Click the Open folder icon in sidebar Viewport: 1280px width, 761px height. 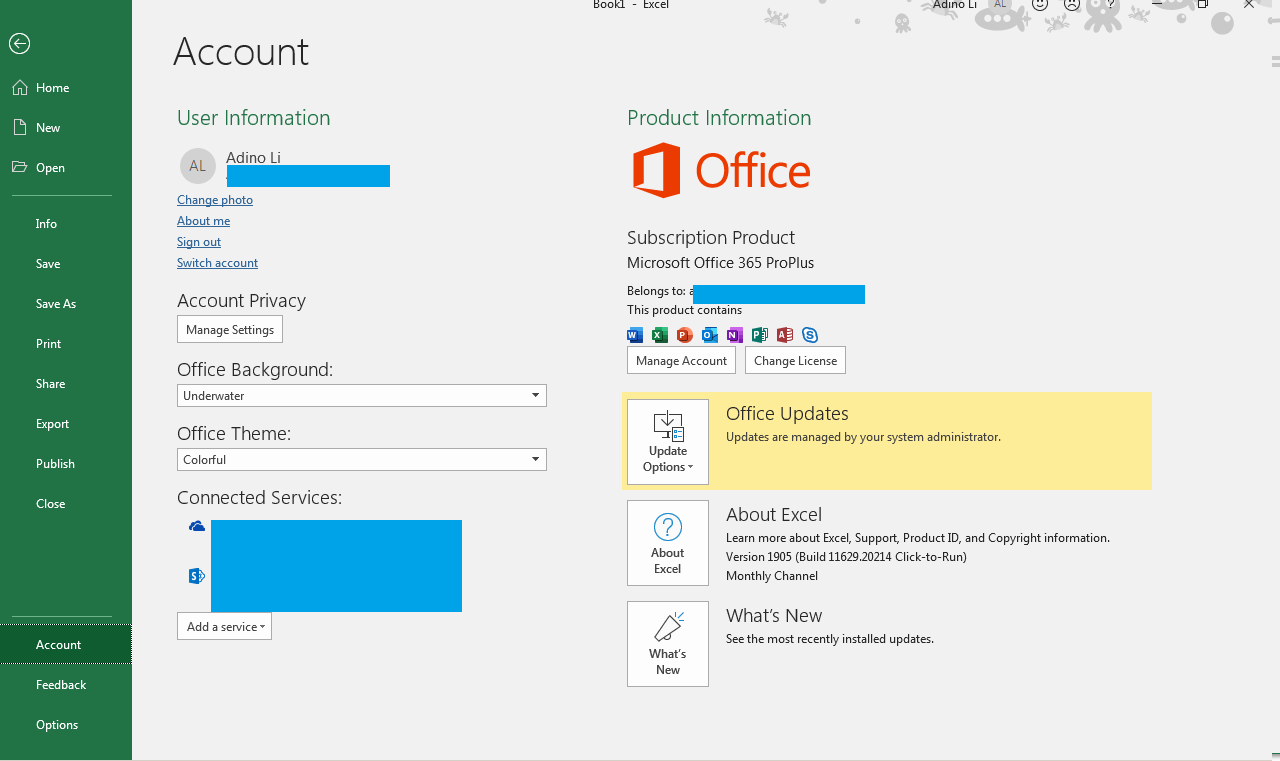click(x=20, y=168)
